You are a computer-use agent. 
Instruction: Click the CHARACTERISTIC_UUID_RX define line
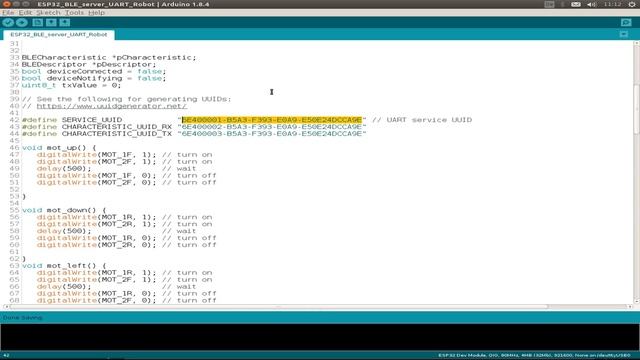click(194, 127)
